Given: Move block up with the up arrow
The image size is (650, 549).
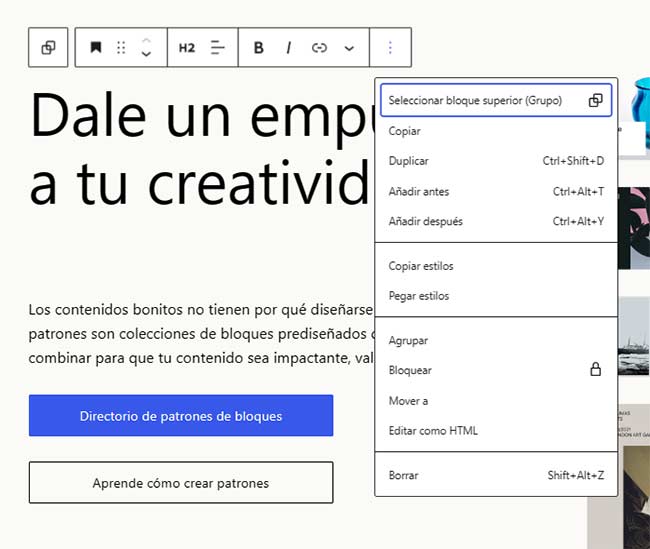Looking at the screenshot, I should click(146, 41).
